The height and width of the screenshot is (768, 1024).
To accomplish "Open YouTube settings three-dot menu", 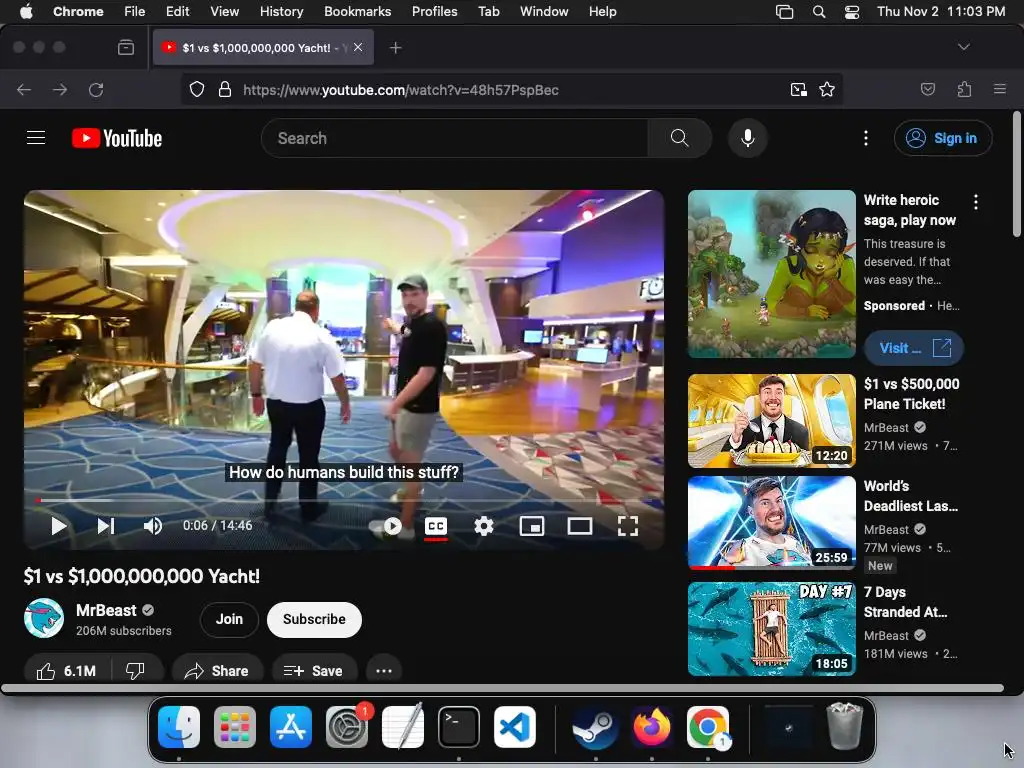I will pos(866,138).
